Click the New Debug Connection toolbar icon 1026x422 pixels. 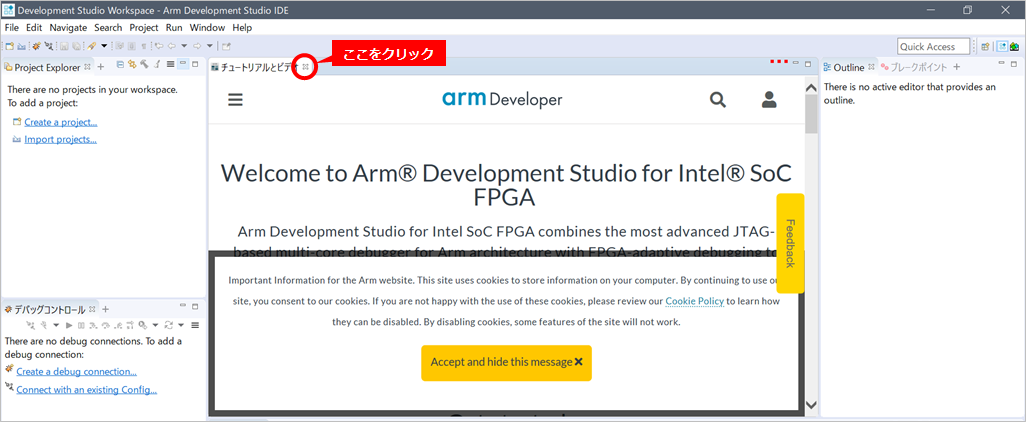(37, 46)
